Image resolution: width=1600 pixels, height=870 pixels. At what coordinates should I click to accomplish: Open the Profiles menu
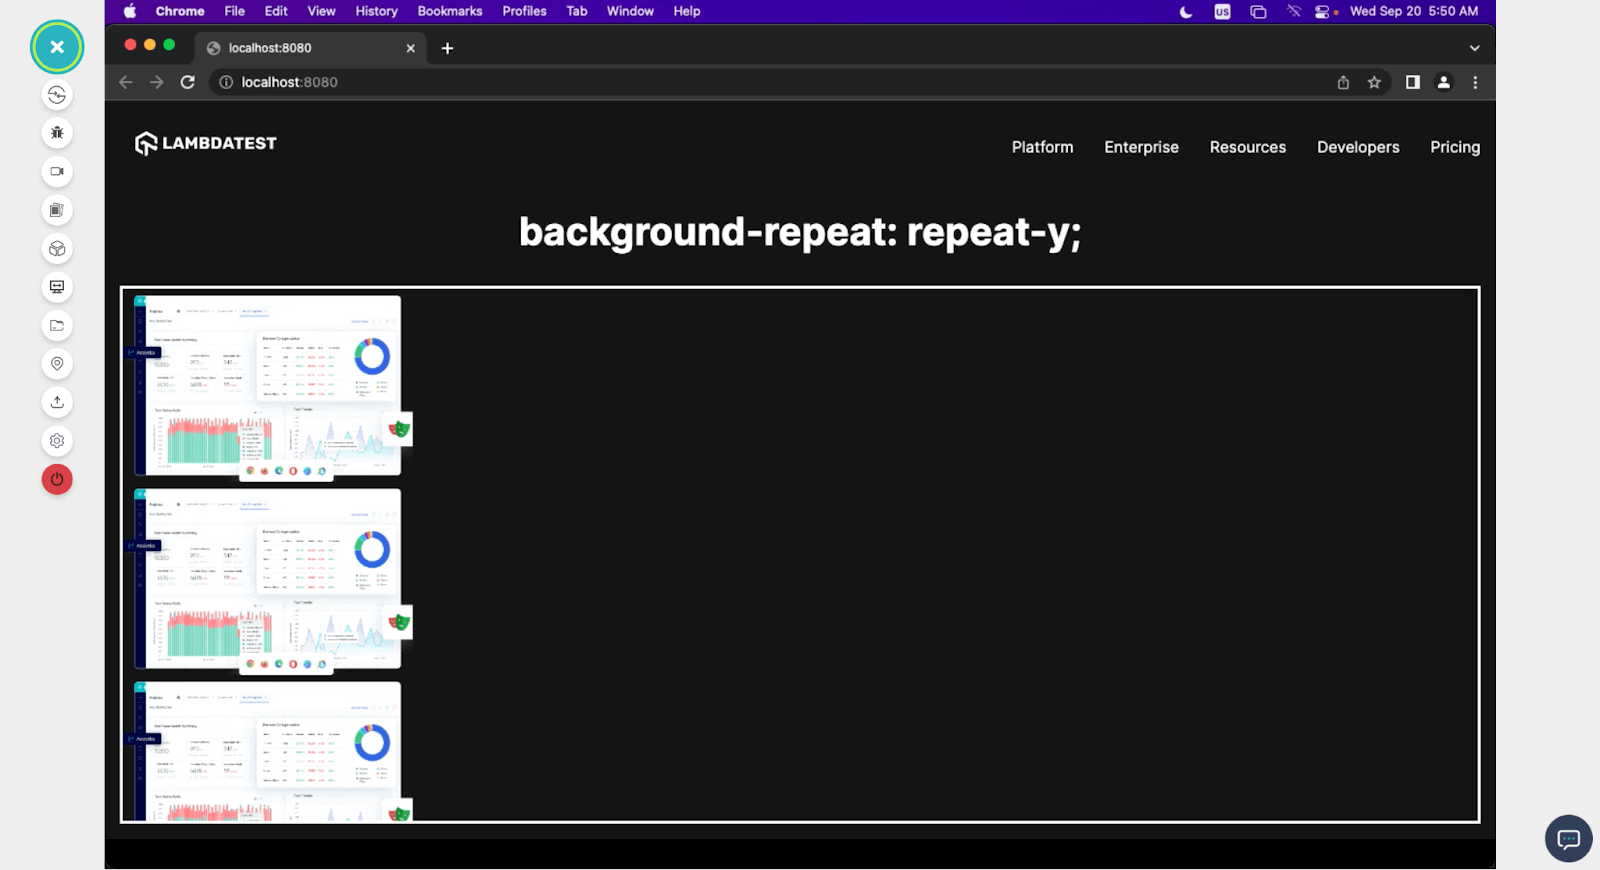coord(524,11)
